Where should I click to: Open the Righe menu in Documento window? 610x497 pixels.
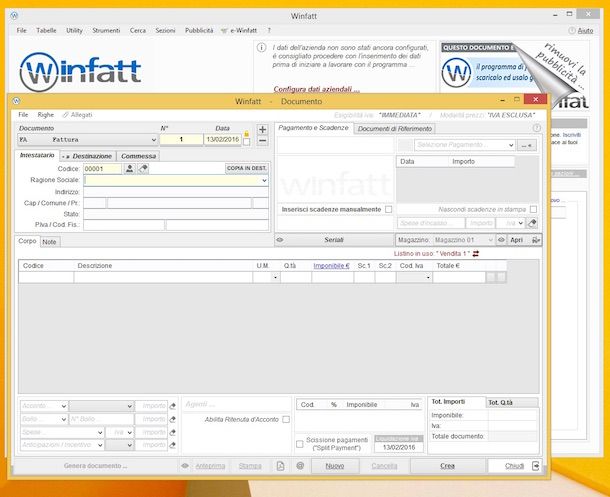click(46, 115)
